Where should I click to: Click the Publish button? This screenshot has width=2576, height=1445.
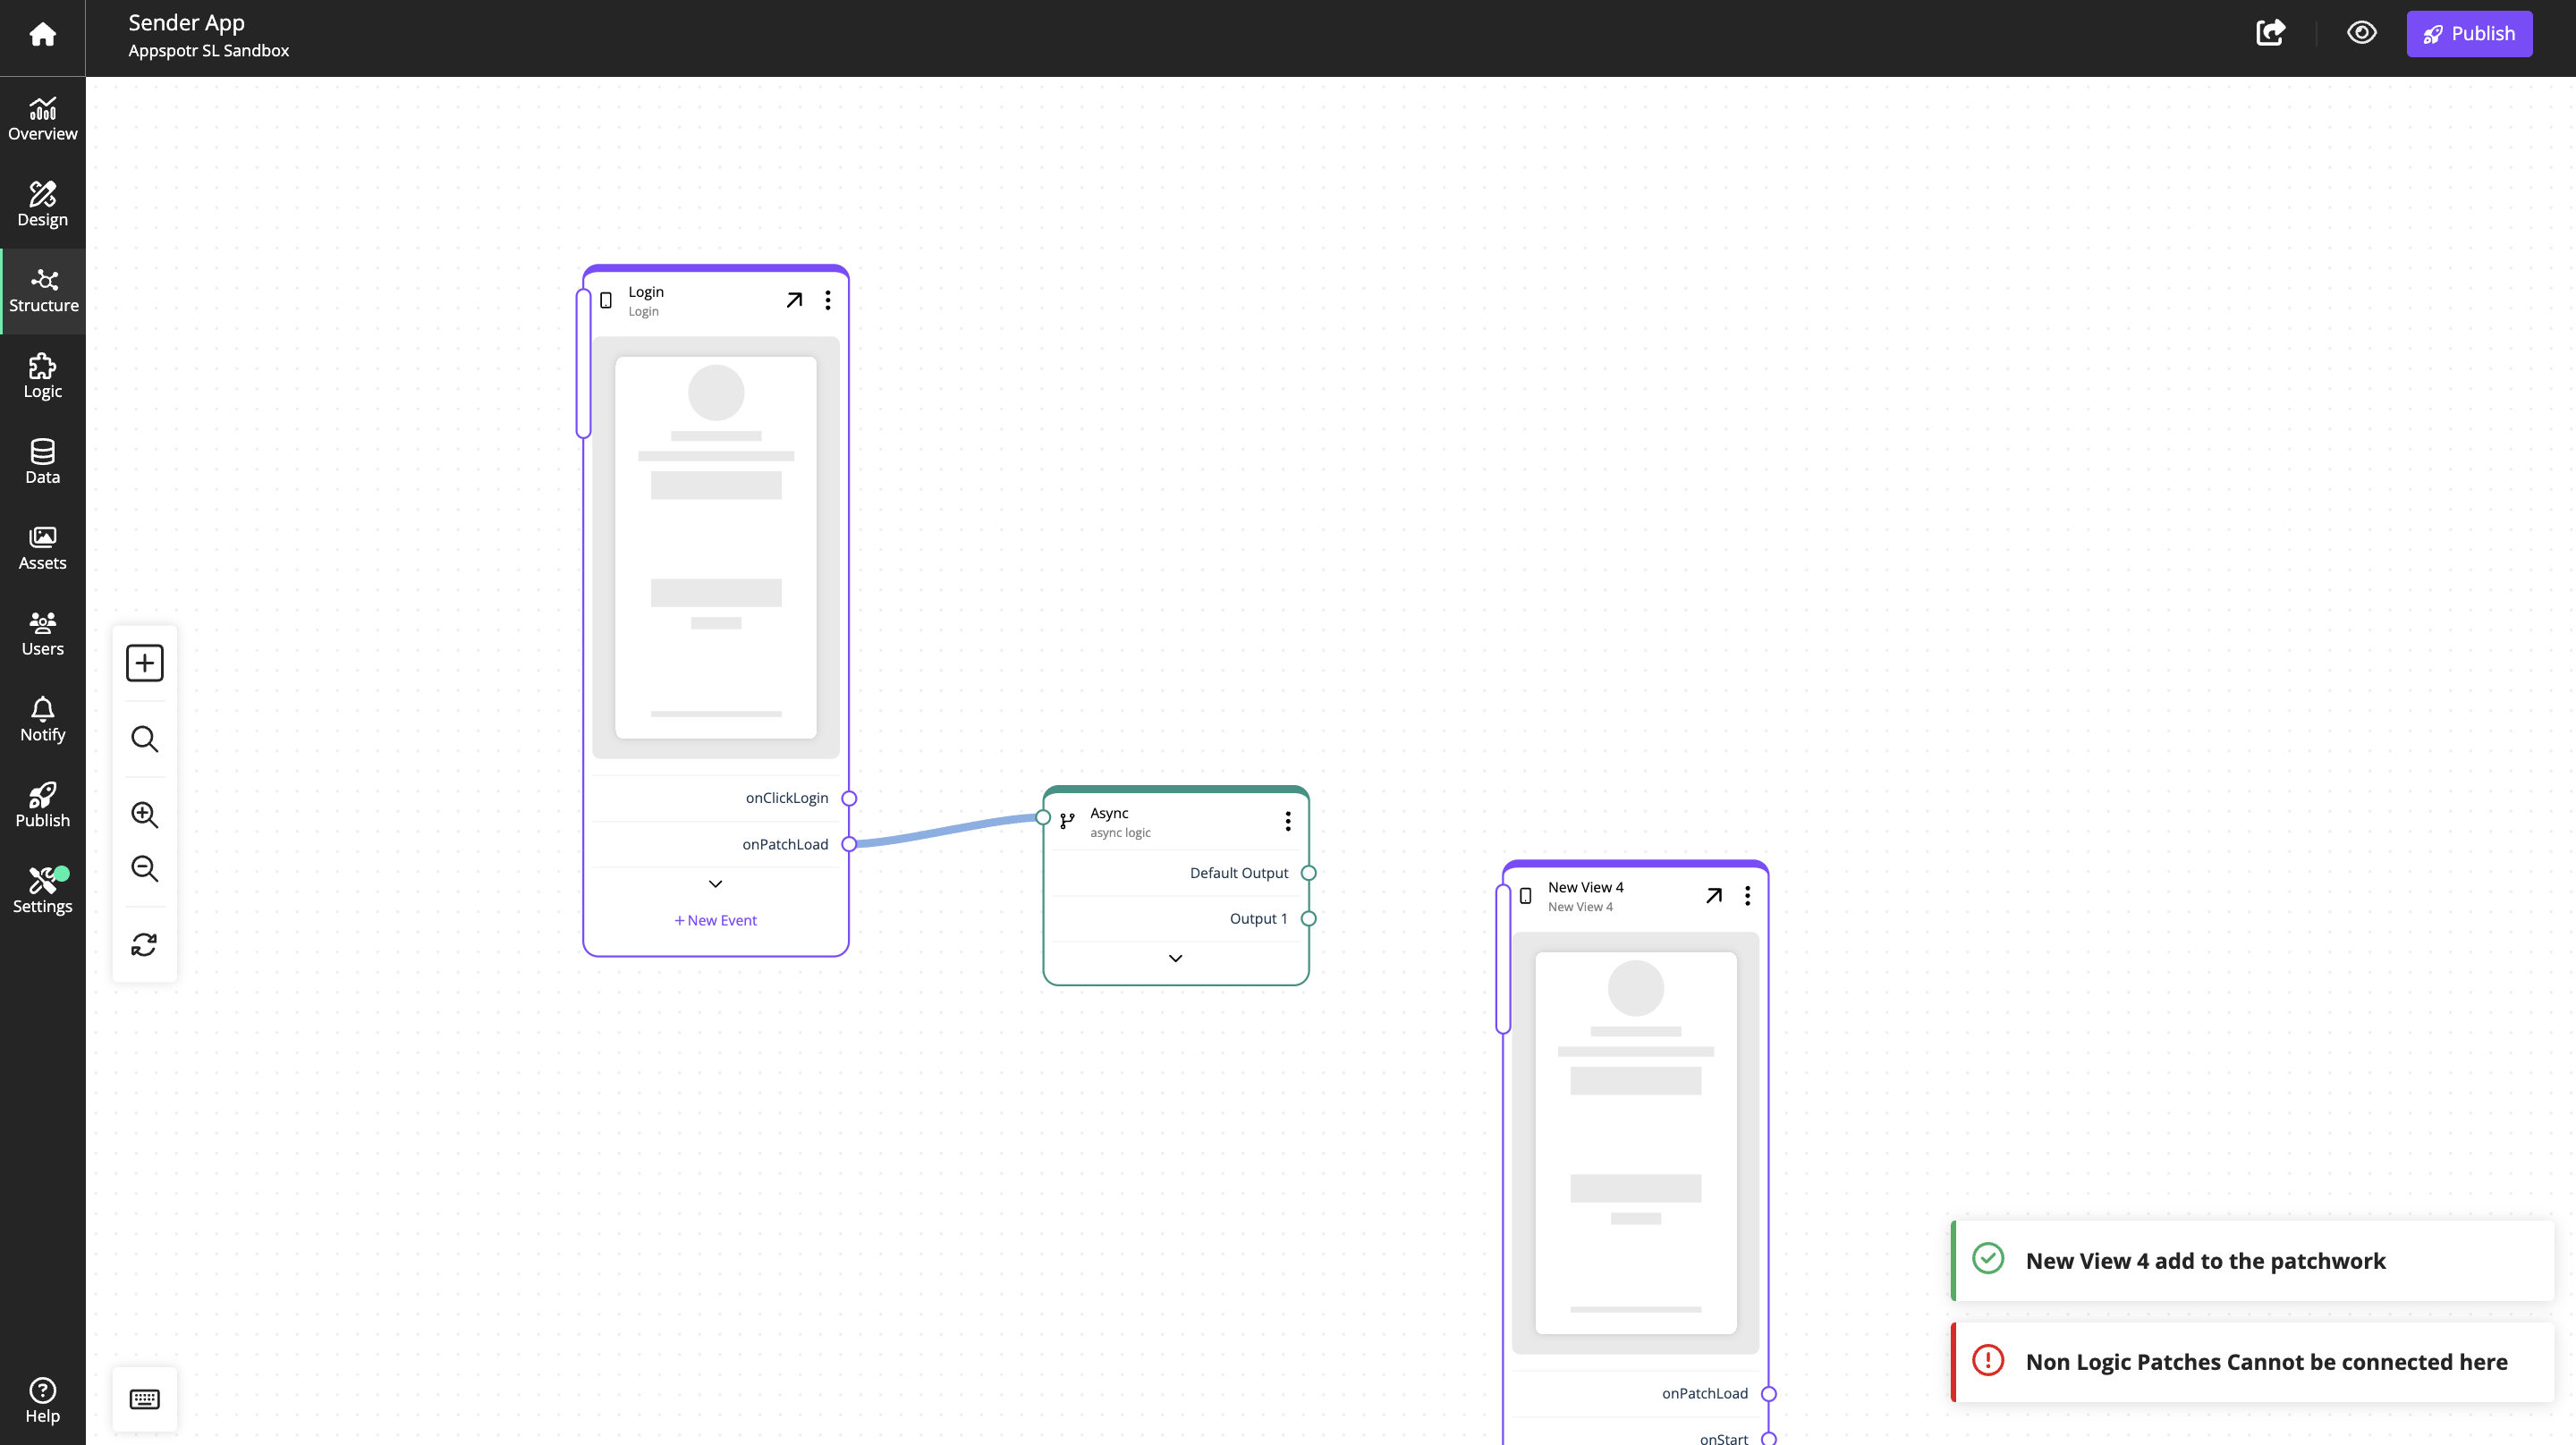2470,32
